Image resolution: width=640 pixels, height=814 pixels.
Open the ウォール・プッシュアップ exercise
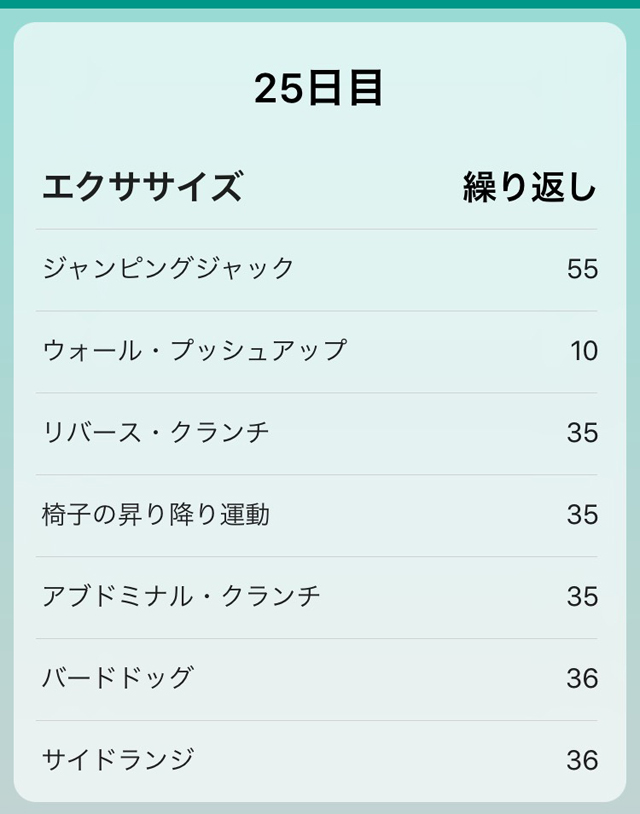point(194,350)
